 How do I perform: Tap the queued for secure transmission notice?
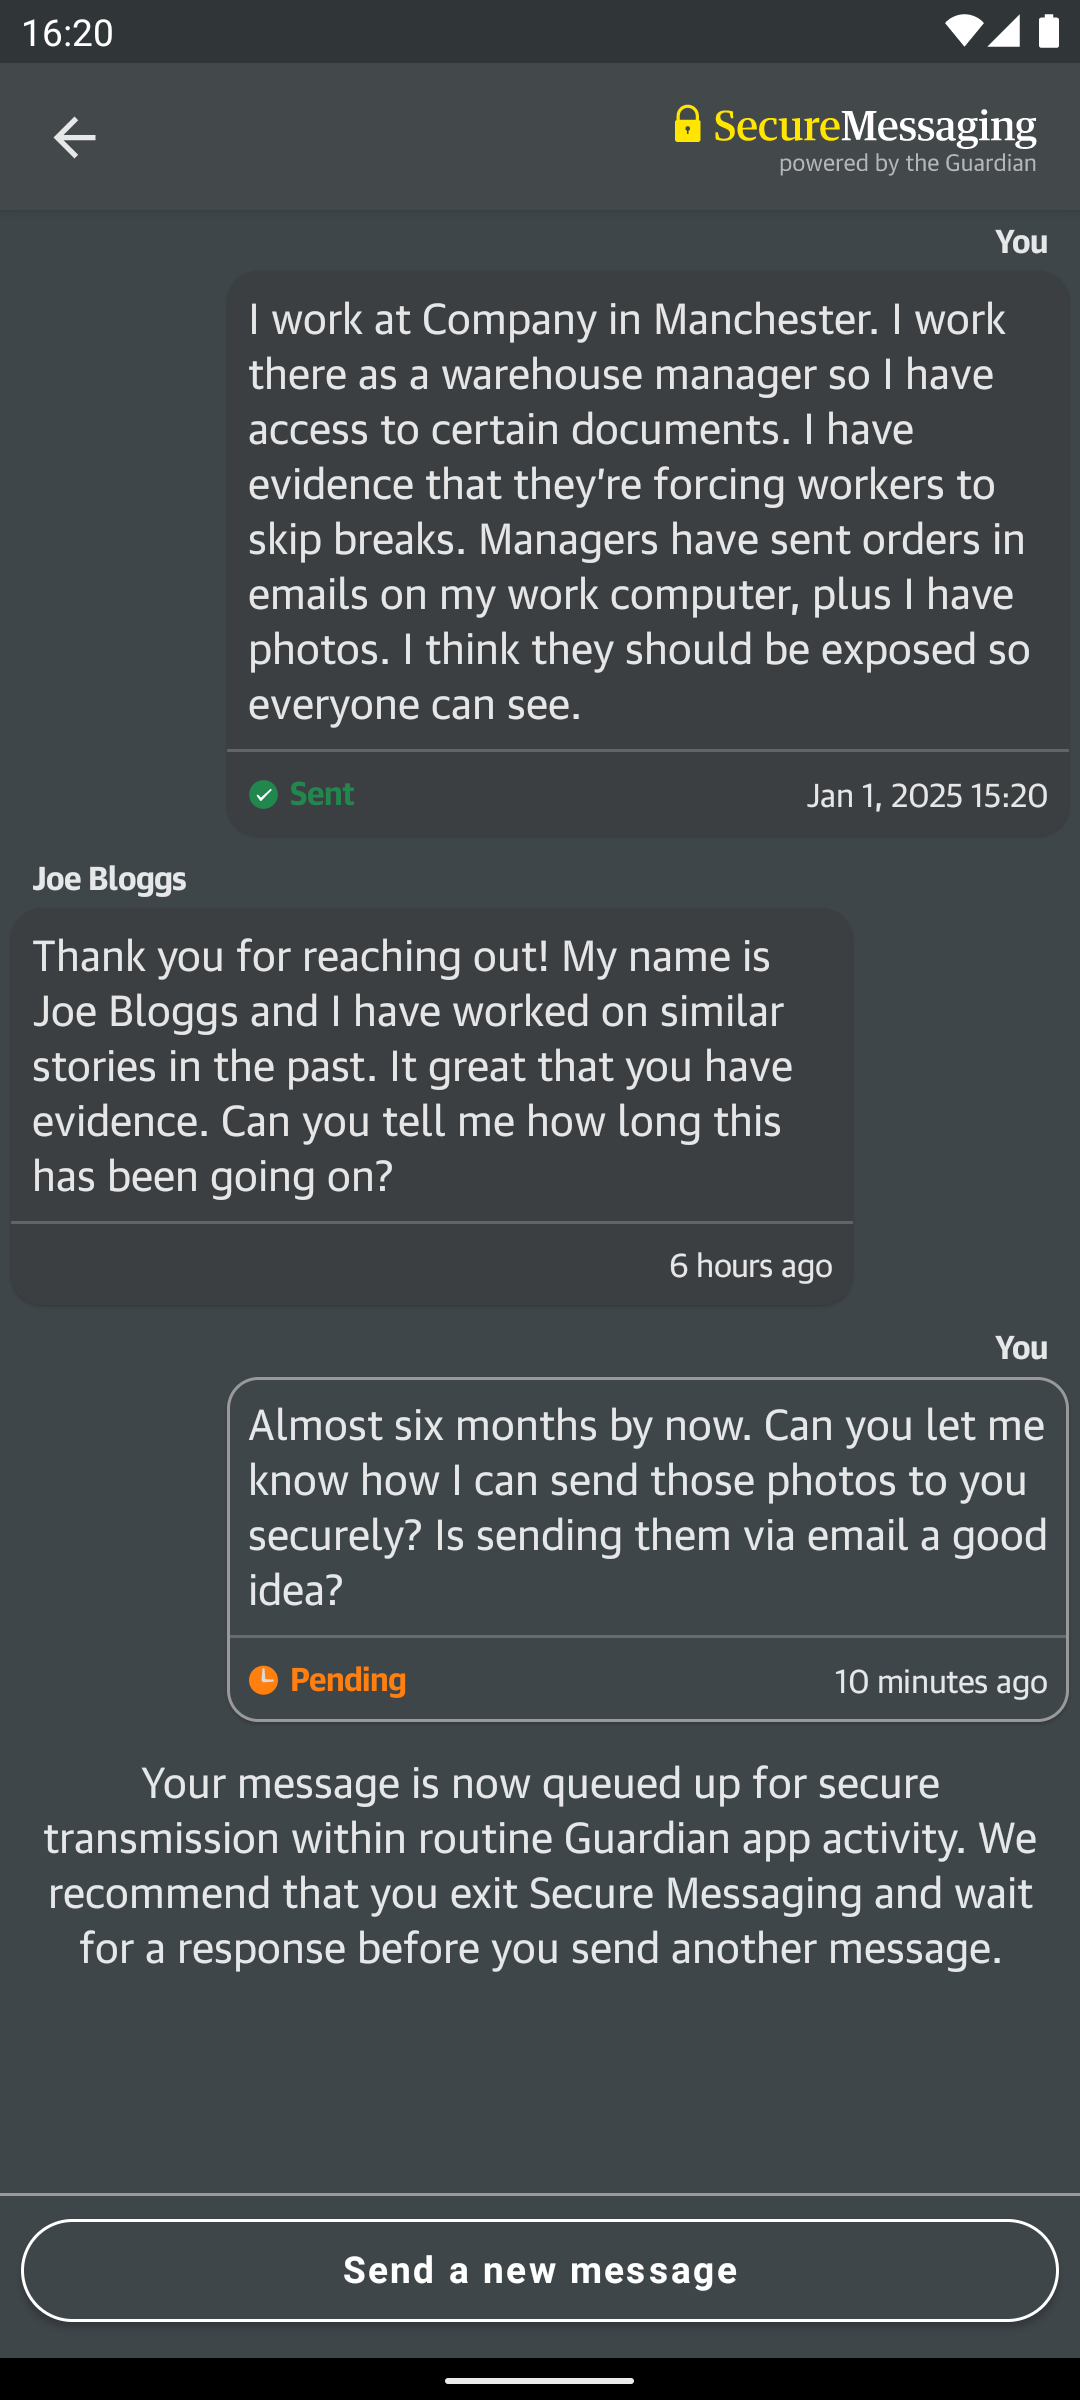pos(540,1866)
